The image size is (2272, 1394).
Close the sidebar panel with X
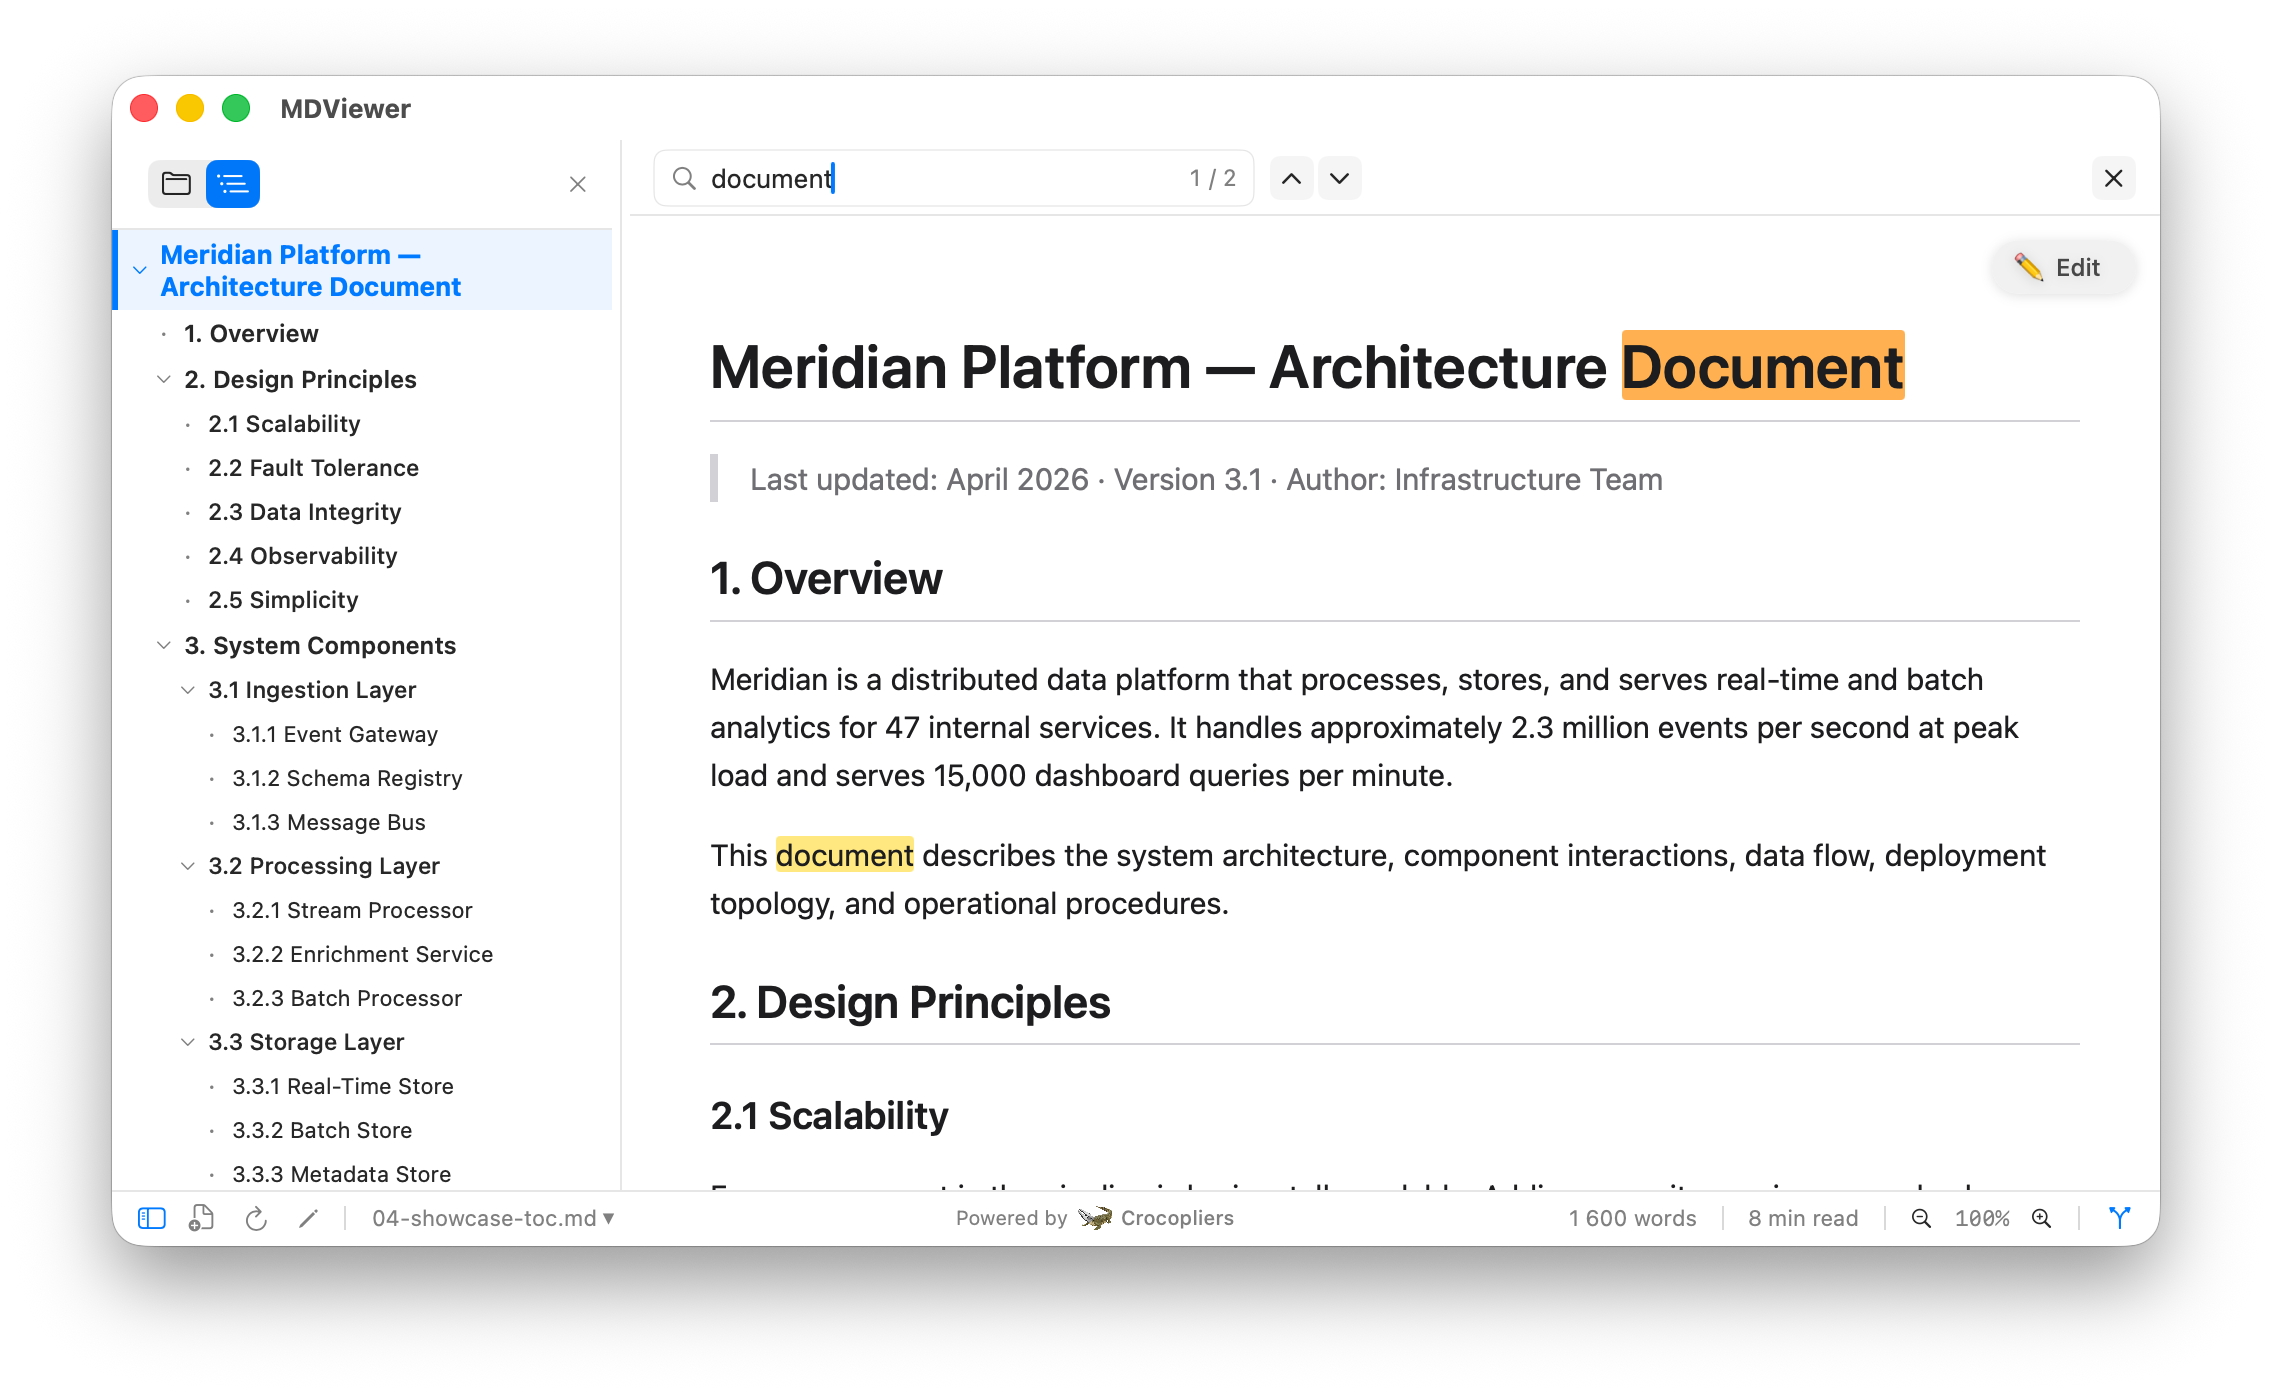point(578,184)
